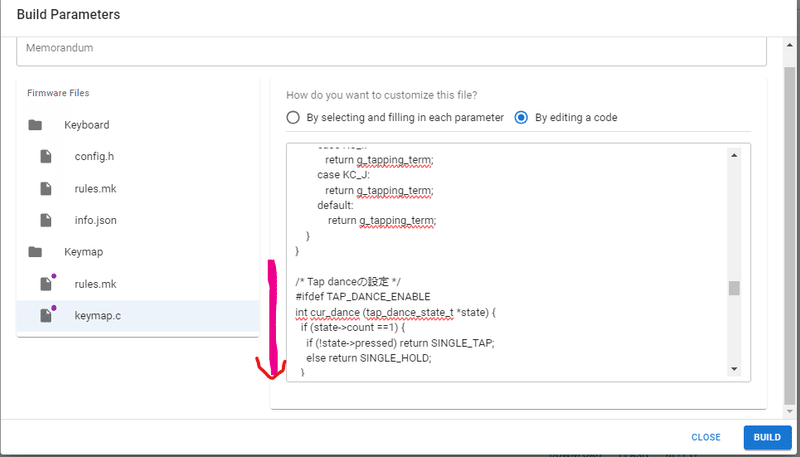
Task: Click the info.json file icon
Action: tap(45, 220)
